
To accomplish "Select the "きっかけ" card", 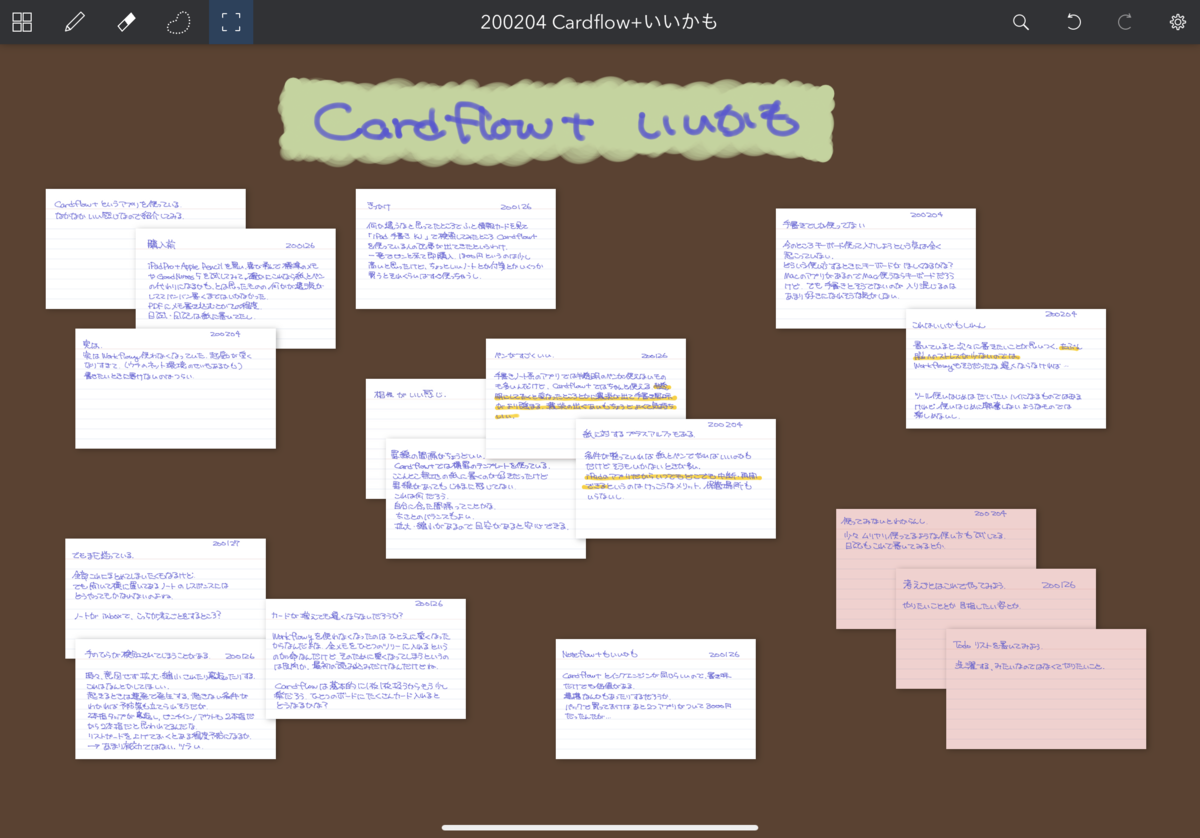I will (455, 248).
